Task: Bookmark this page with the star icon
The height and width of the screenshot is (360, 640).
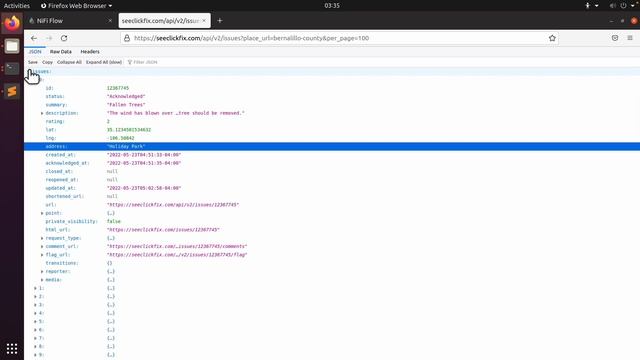Action: [x=552, y=38]
